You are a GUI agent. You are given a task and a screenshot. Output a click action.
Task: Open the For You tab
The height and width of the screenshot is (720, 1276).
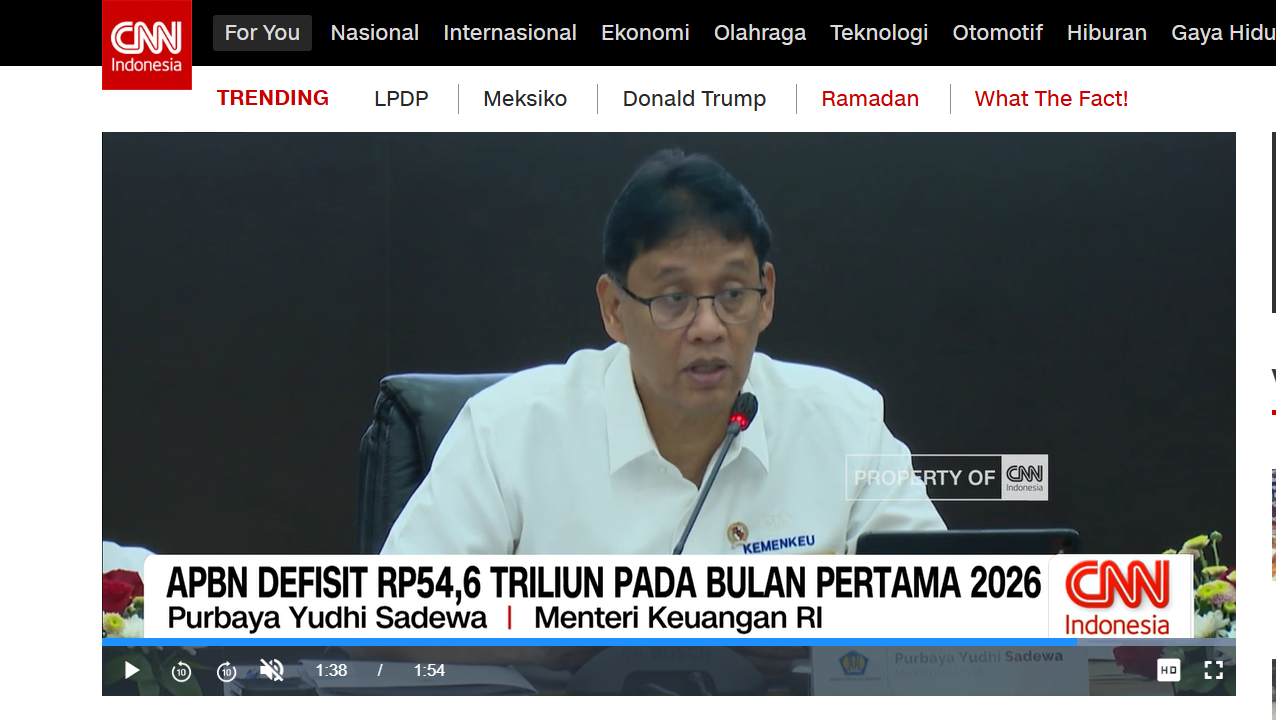[262, 33]
